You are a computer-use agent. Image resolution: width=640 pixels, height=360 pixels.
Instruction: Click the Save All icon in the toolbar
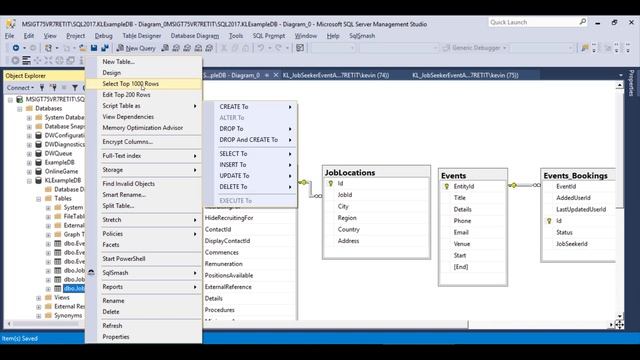(105, 48)
